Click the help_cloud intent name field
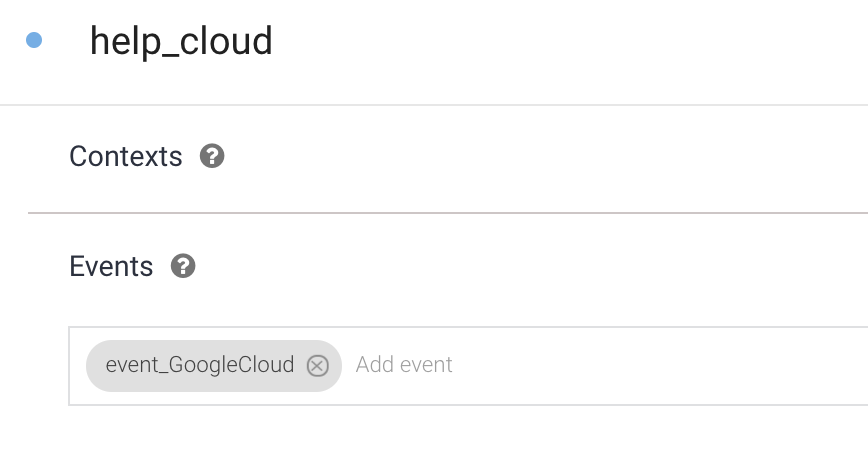 pos(181,42)
